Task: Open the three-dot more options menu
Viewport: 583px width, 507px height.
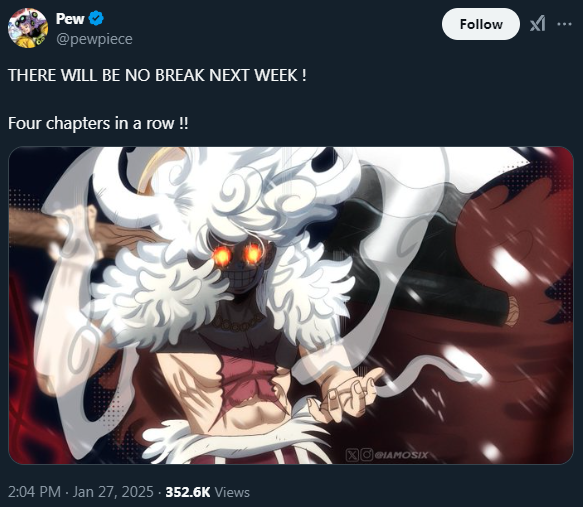Action: 564,24
